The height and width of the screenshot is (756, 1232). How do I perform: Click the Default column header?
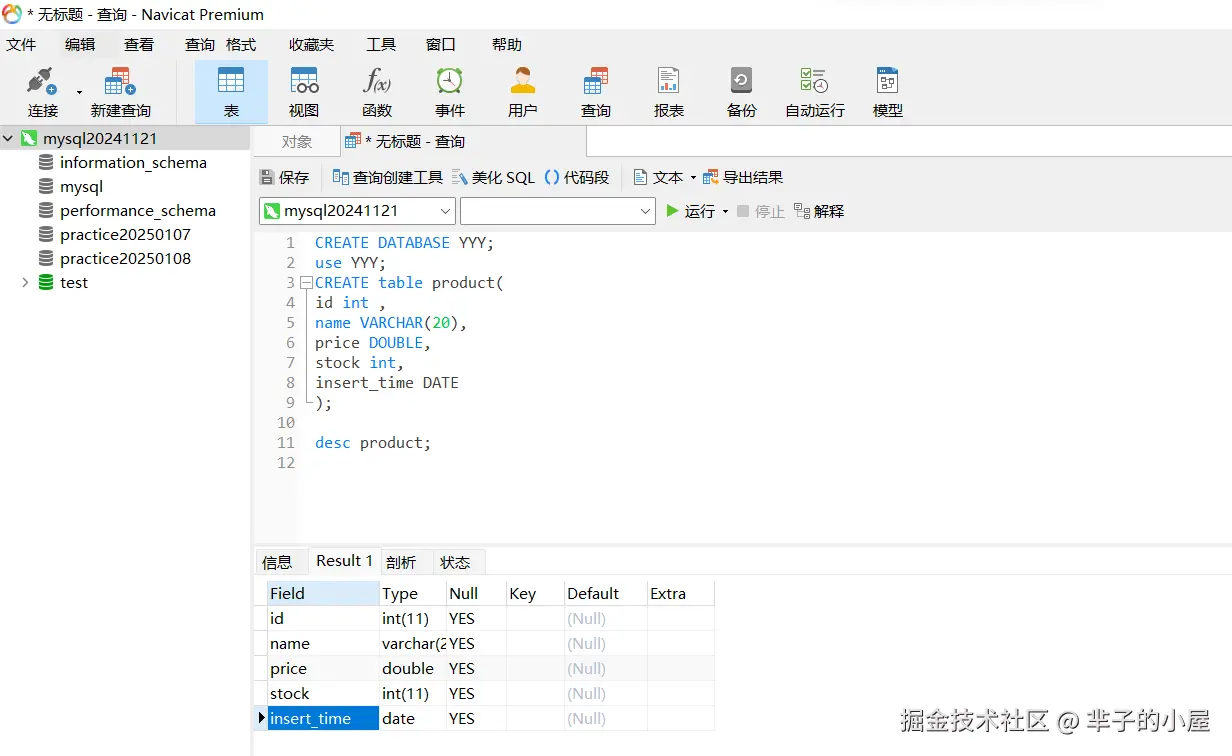(606, 593)
